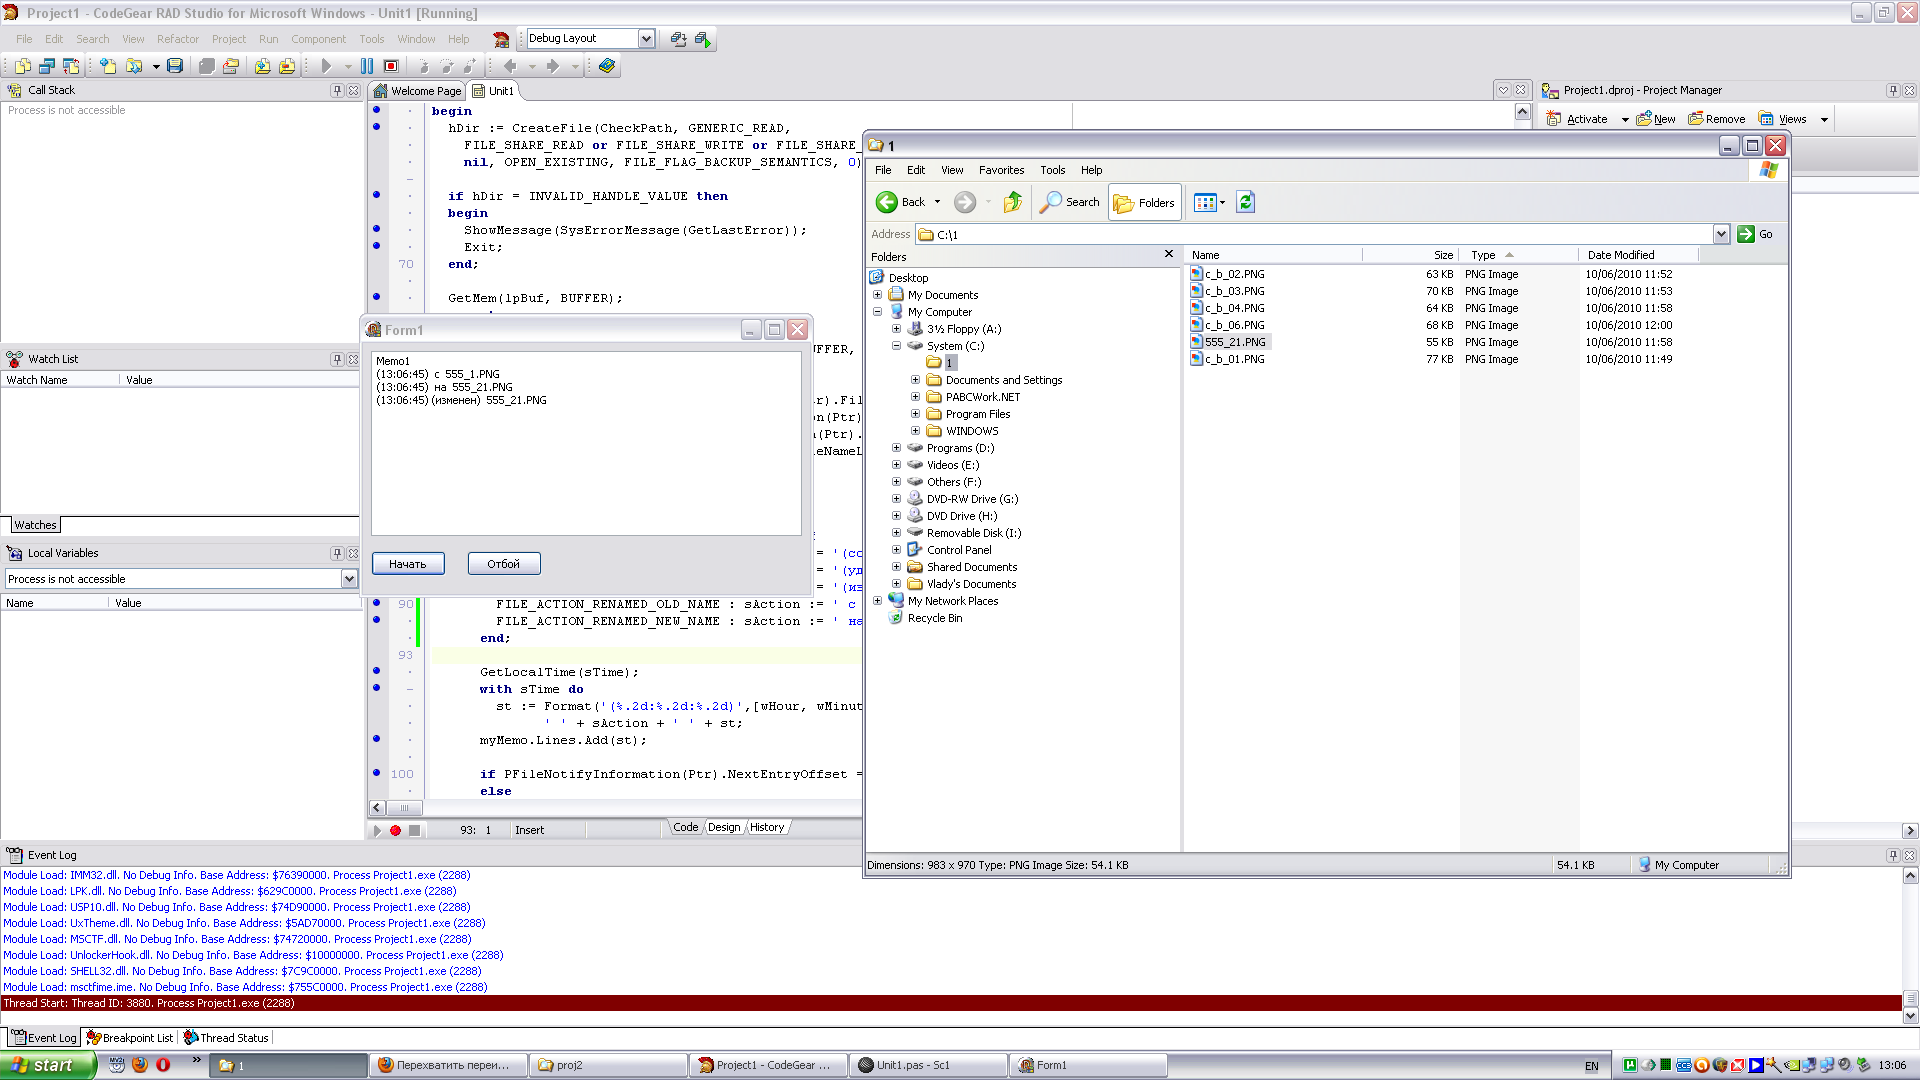Open the Favorites menu in Explorer
This screenshot has height=1080, width=1920.
tap(1001, 170)
